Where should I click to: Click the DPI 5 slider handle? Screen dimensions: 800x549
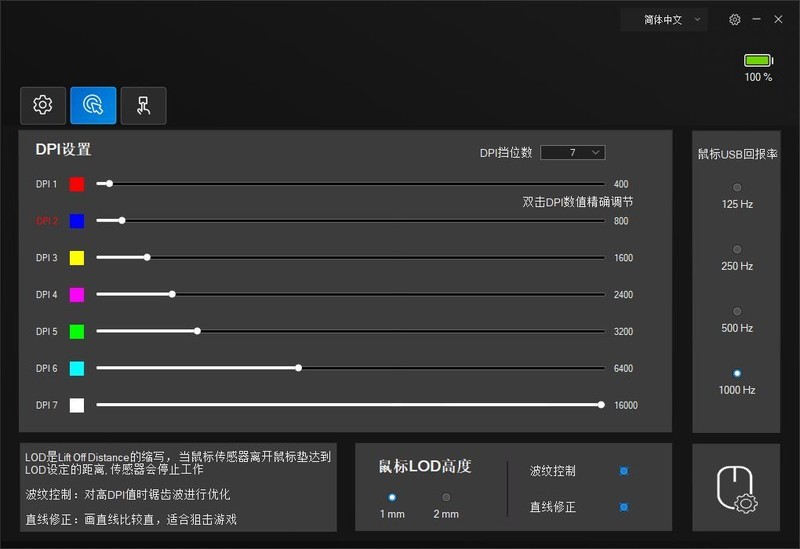click(197, 331)
